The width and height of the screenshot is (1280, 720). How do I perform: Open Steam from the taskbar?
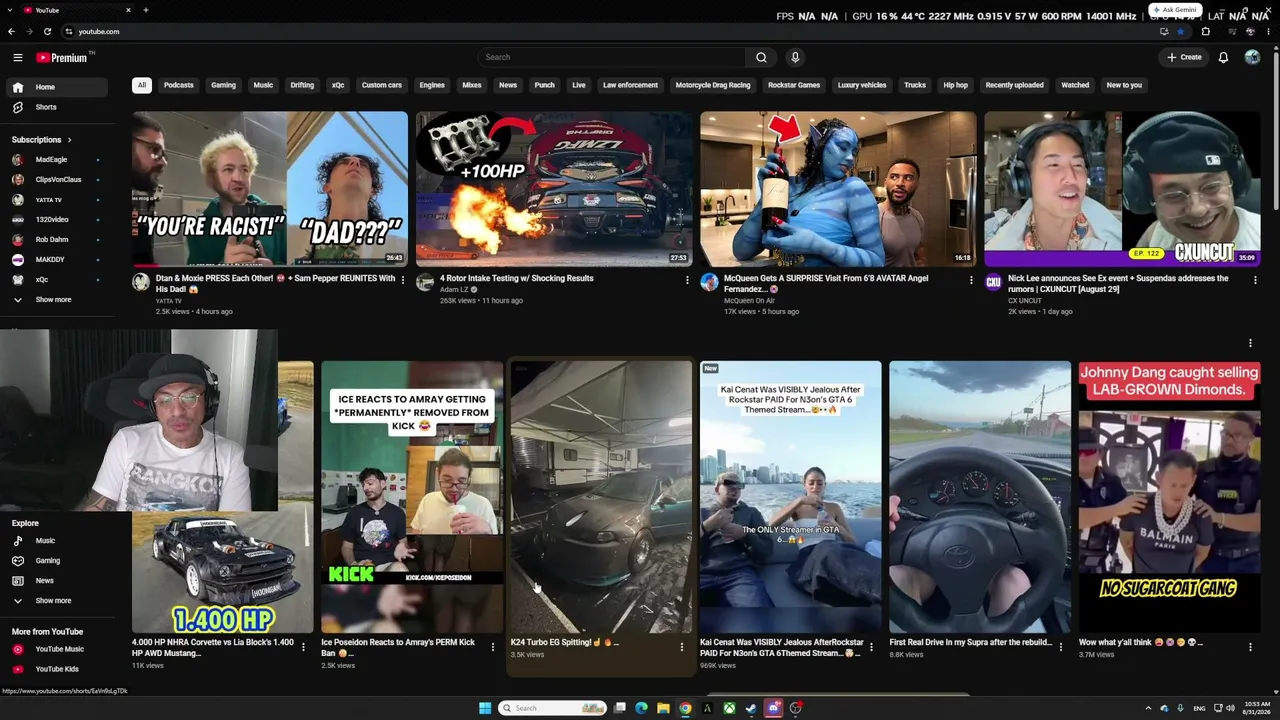[x=751, y=708]
